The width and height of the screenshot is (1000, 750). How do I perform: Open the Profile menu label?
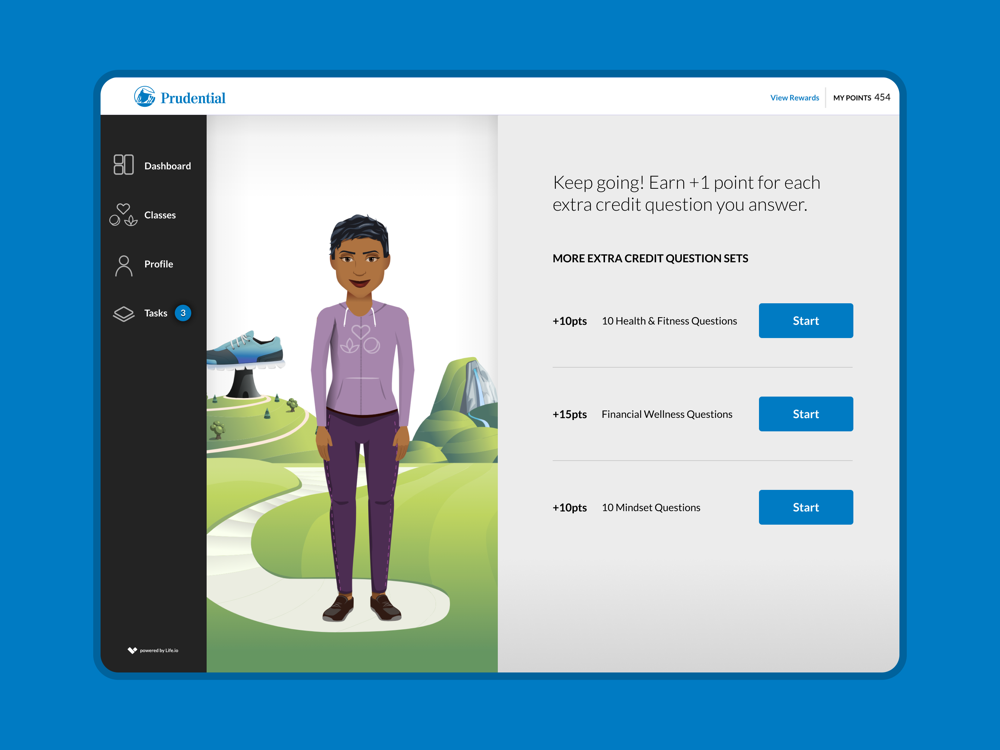pyautogui.click(x=158, y=264)
